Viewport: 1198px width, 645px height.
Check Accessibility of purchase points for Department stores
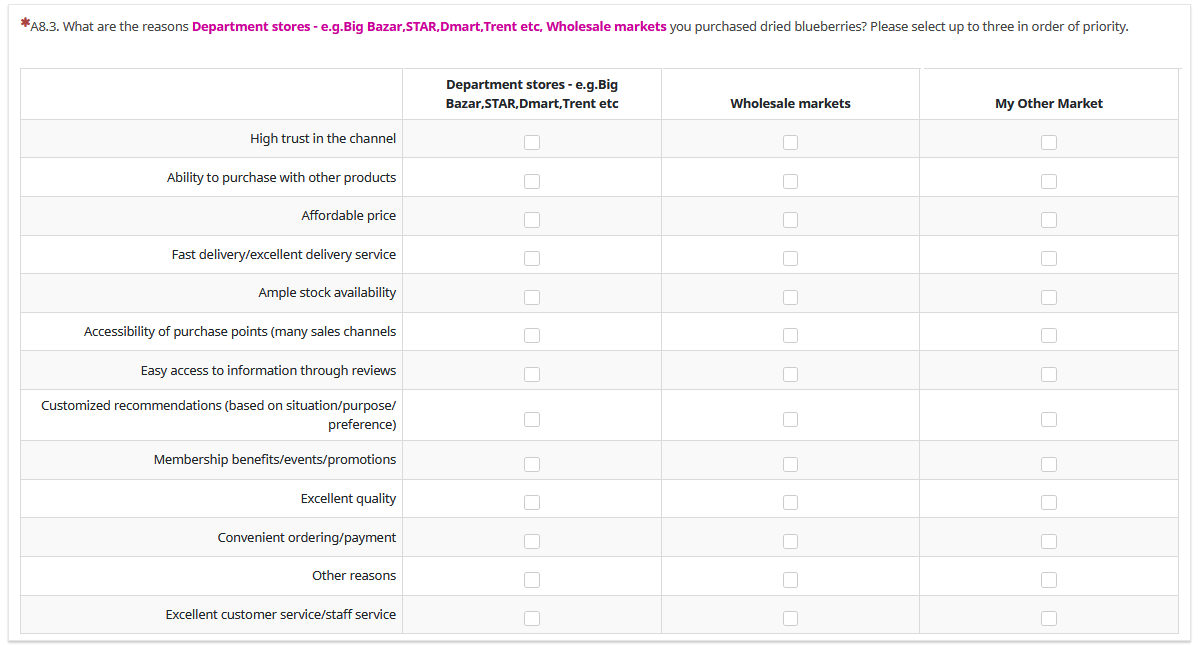(x=532, y=335)
